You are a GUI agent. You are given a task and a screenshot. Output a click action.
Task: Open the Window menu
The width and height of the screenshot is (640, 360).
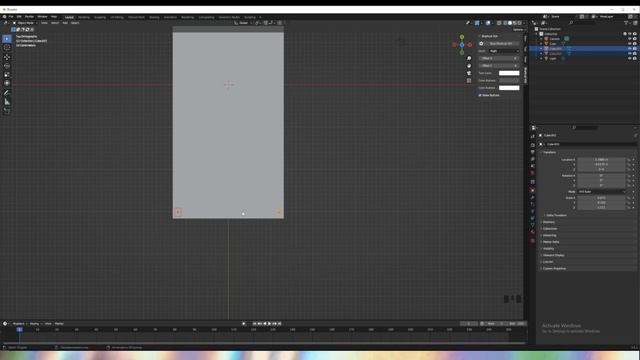(x=42, y=17)
